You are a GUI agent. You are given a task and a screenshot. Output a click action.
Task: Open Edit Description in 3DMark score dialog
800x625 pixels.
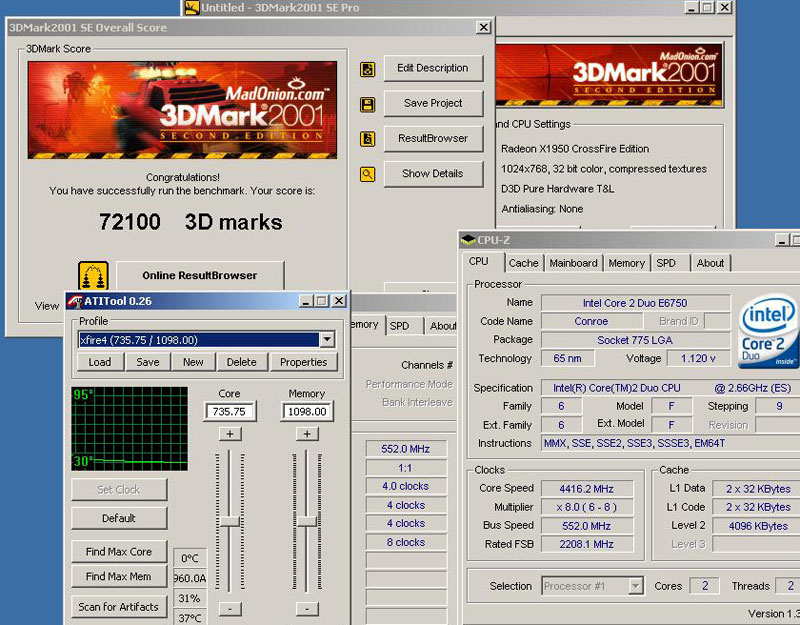click(x=433, y=68)
